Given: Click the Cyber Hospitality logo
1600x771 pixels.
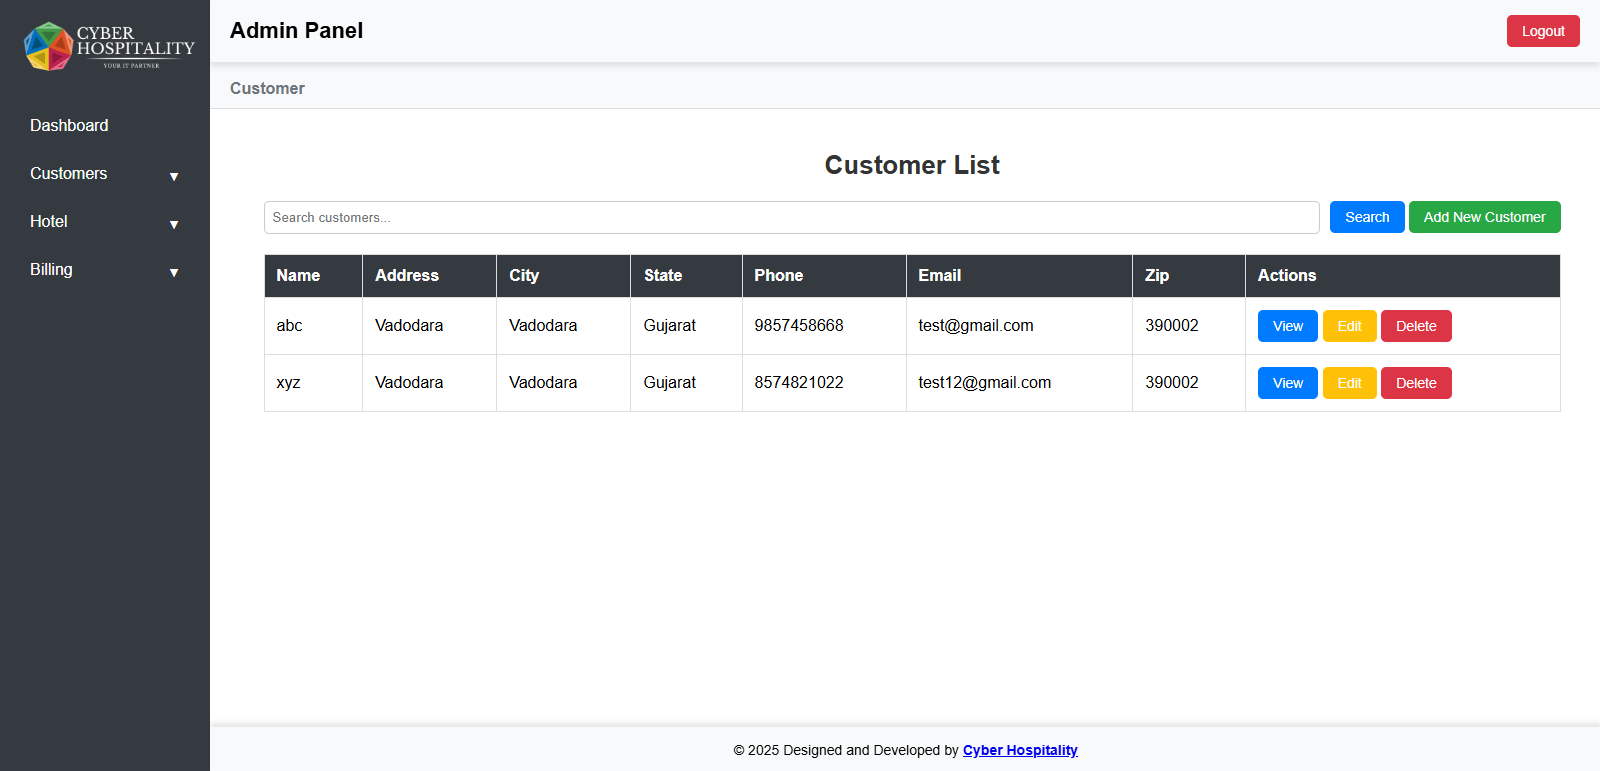Looking at the screenshot, I should click(x=108, y=46).
